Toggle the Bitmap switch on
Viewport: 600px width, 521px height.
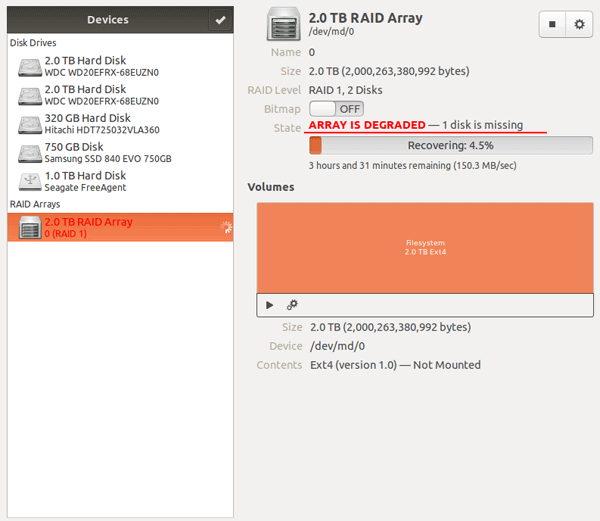[336, 109]
